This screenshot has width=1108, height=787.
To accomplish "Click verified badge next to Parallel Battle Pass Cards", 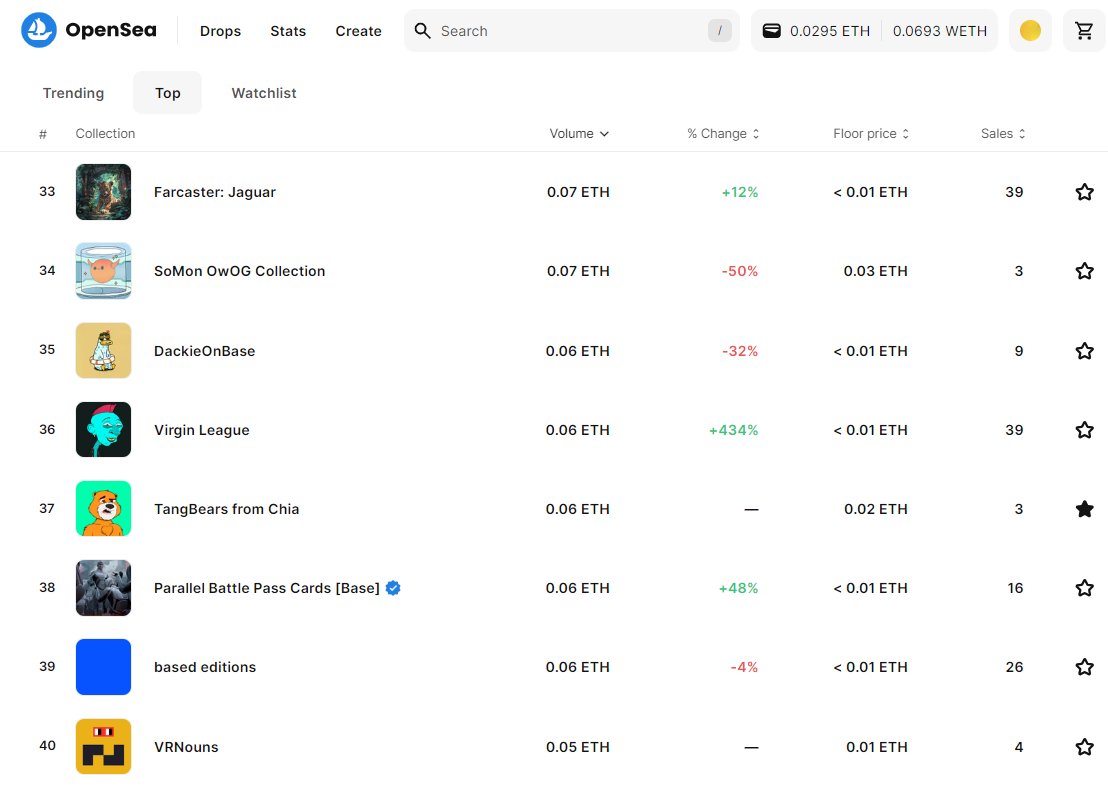I will tap(394, 588).
